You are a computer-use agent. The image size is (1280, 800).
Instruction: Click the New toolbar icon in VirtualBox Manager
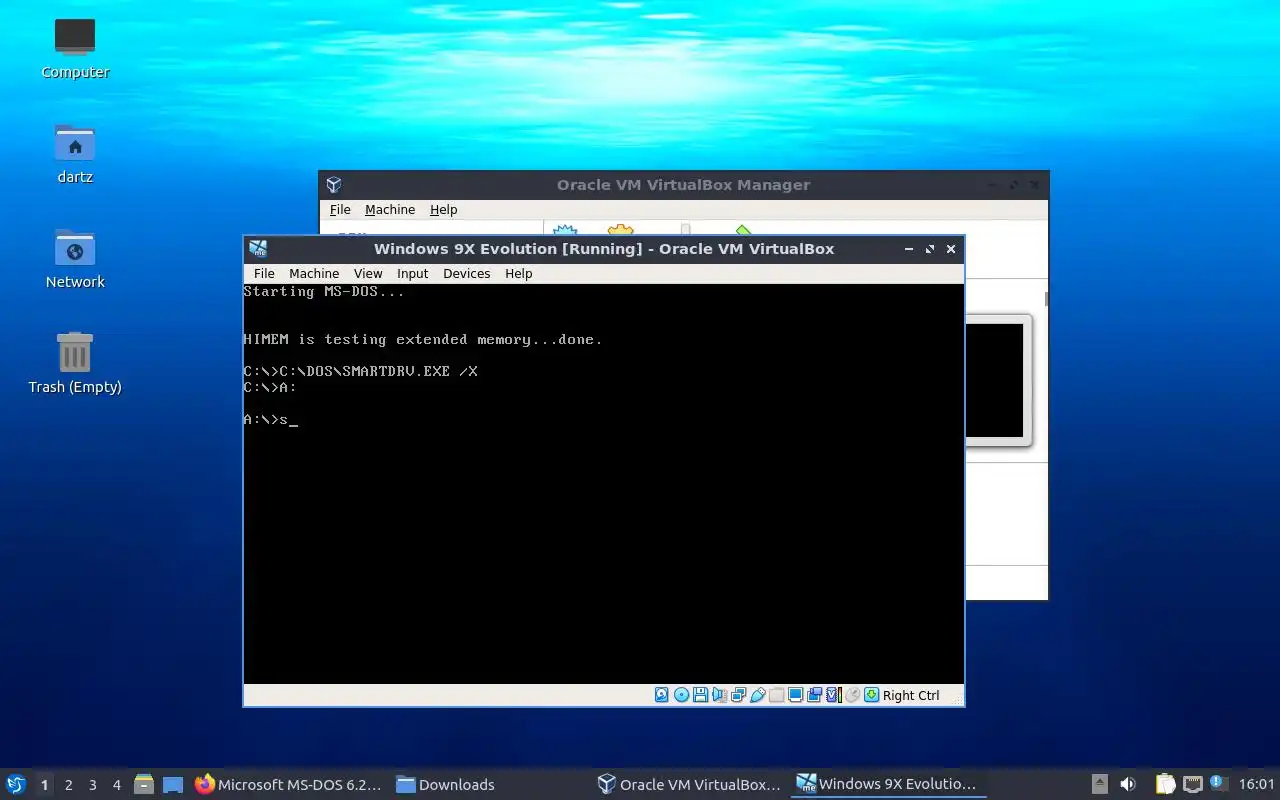pyautogui.click(x=565, y=230)
